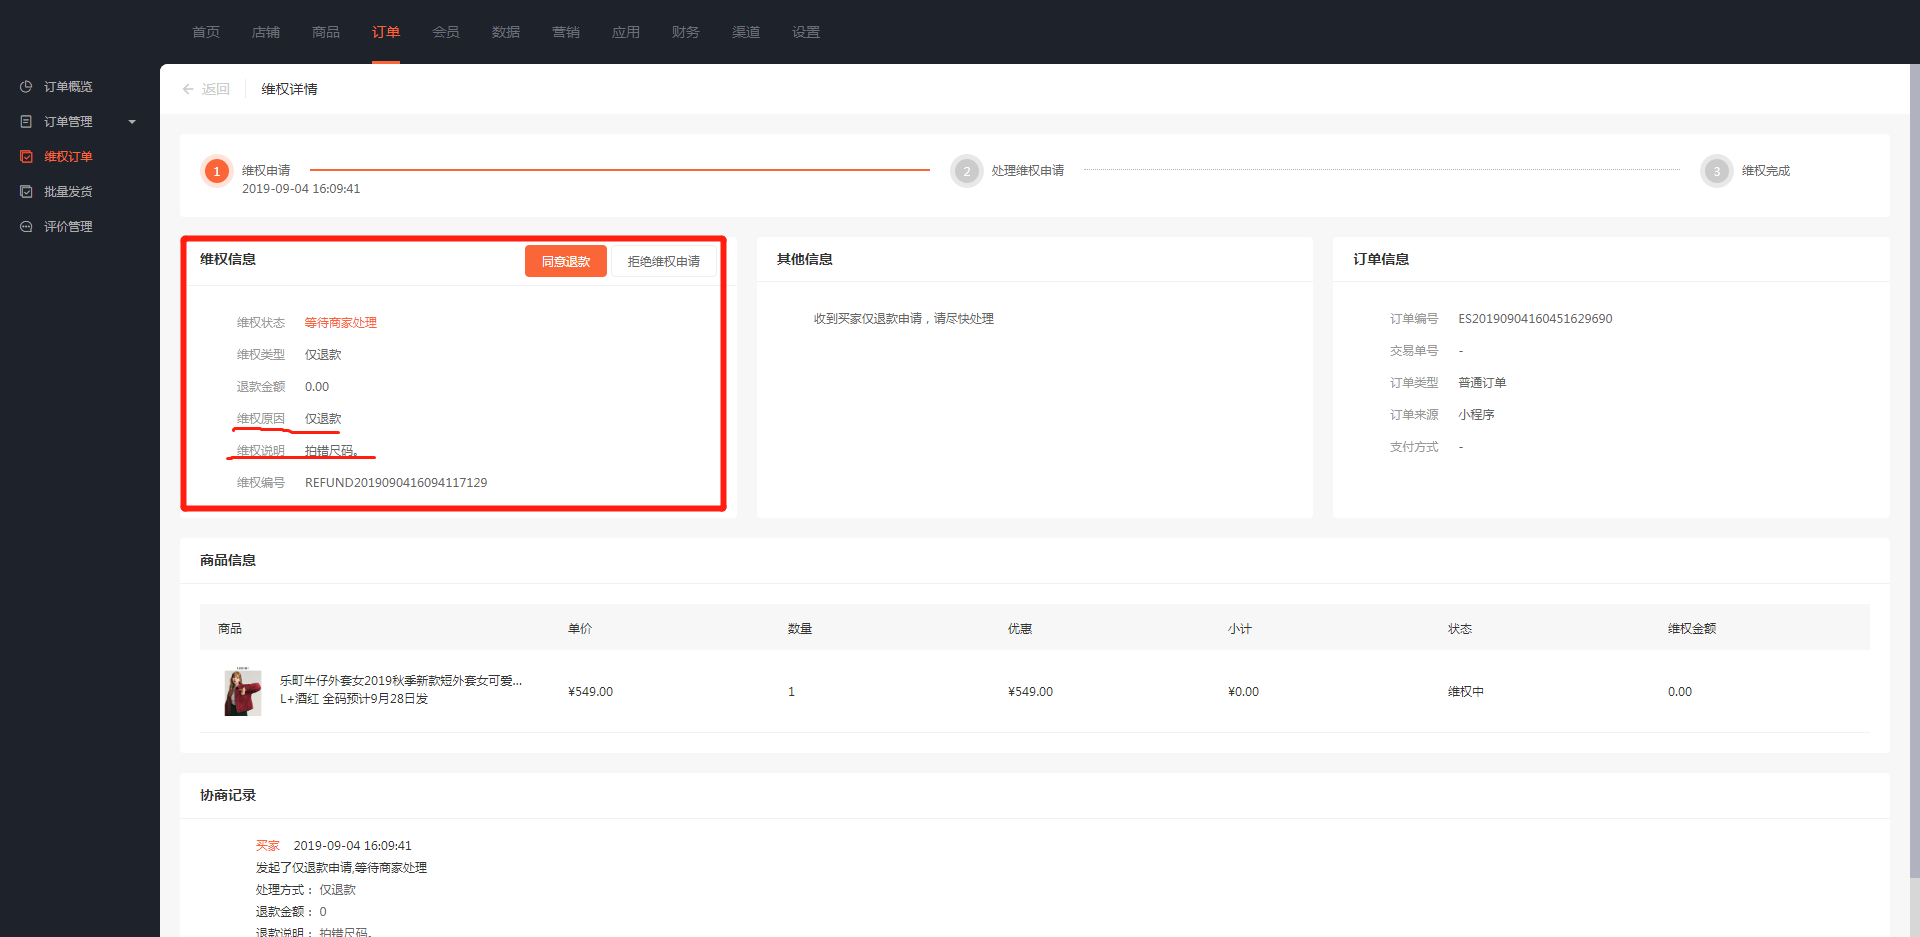Open the 财务 top menu
The image size is (1920, 937).
pyautogui.click(x=686, y=32)
